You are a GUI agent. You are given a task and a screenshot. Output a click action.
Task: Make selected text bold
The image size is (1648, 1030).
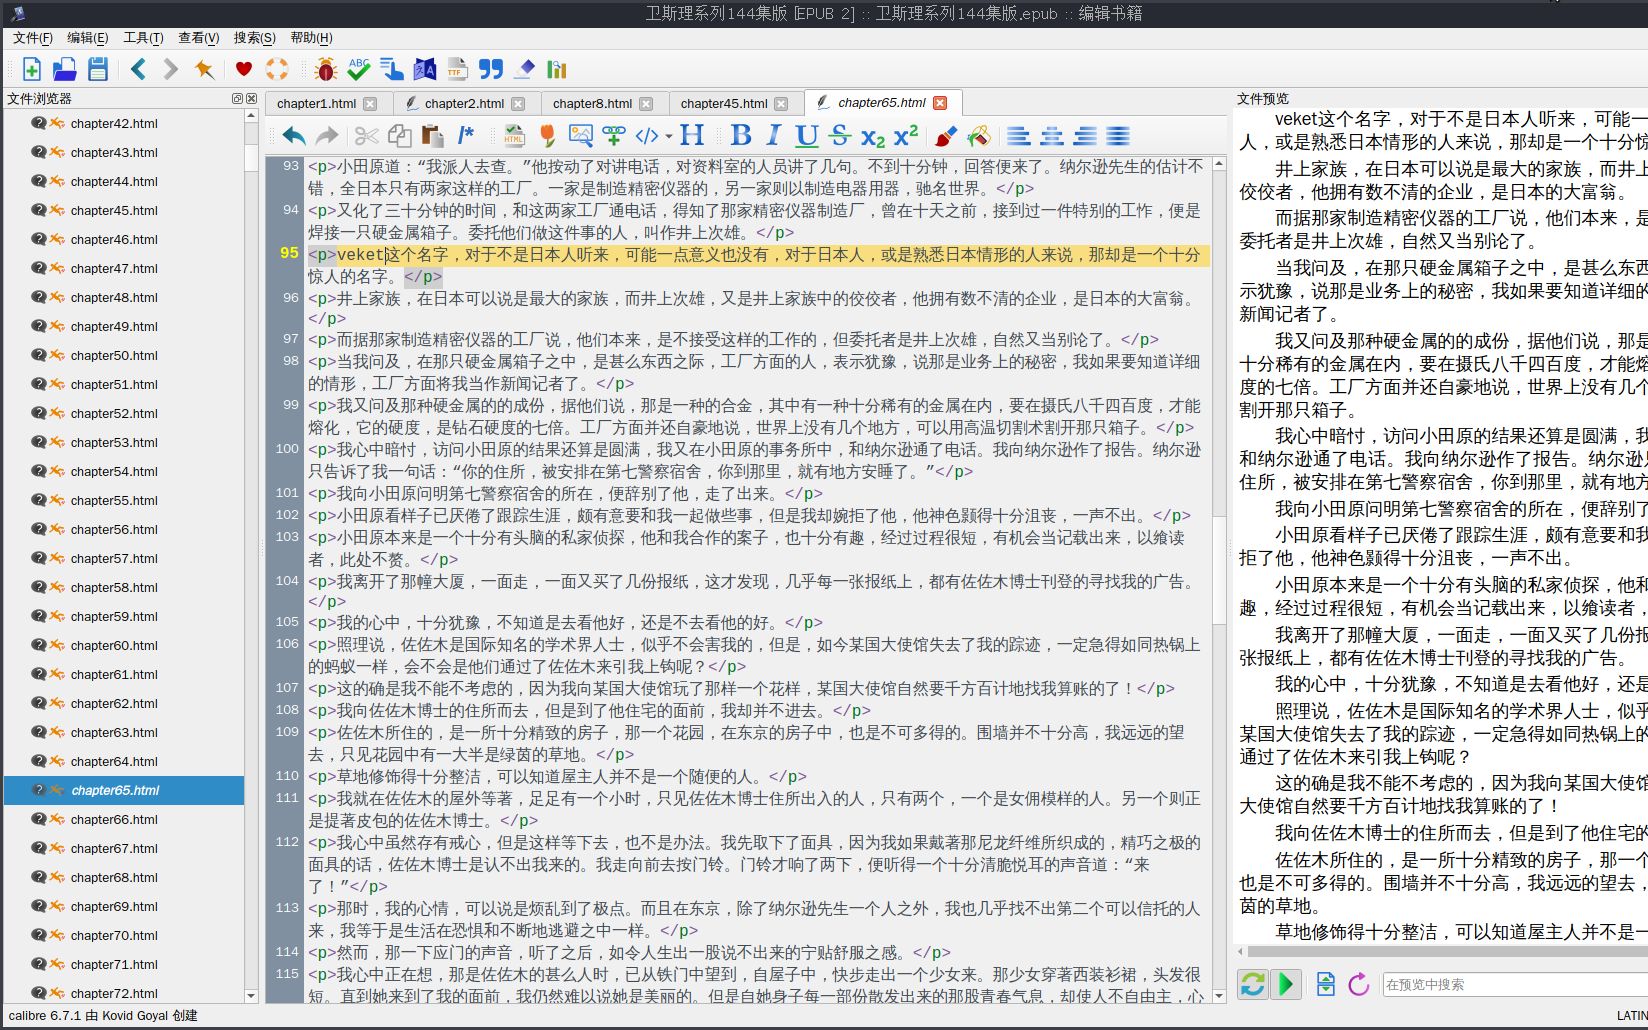[x=741, y=135]
